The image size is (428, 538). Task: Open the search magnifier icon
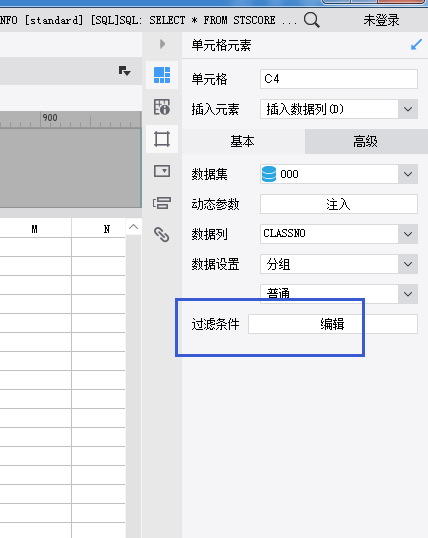tap(311, 20)
